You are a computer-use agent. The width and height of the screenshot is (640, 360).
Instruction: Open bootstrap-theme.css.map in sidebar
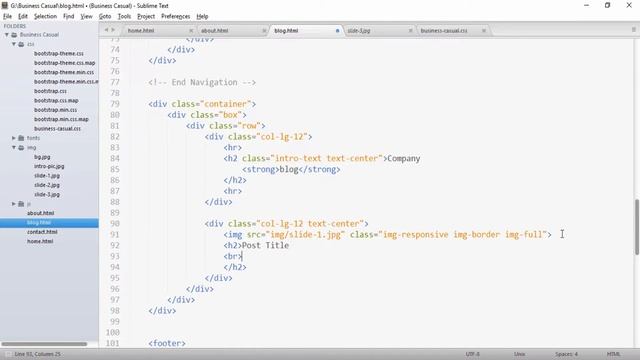click(64, 63)
